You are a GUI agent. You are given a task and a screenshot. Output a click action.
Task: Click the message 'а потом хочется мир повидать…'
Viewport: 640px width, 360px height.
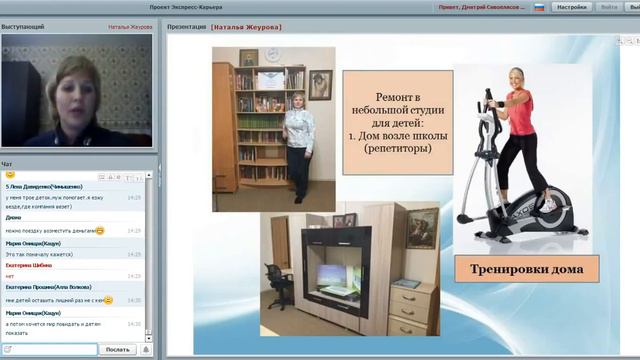53,328
